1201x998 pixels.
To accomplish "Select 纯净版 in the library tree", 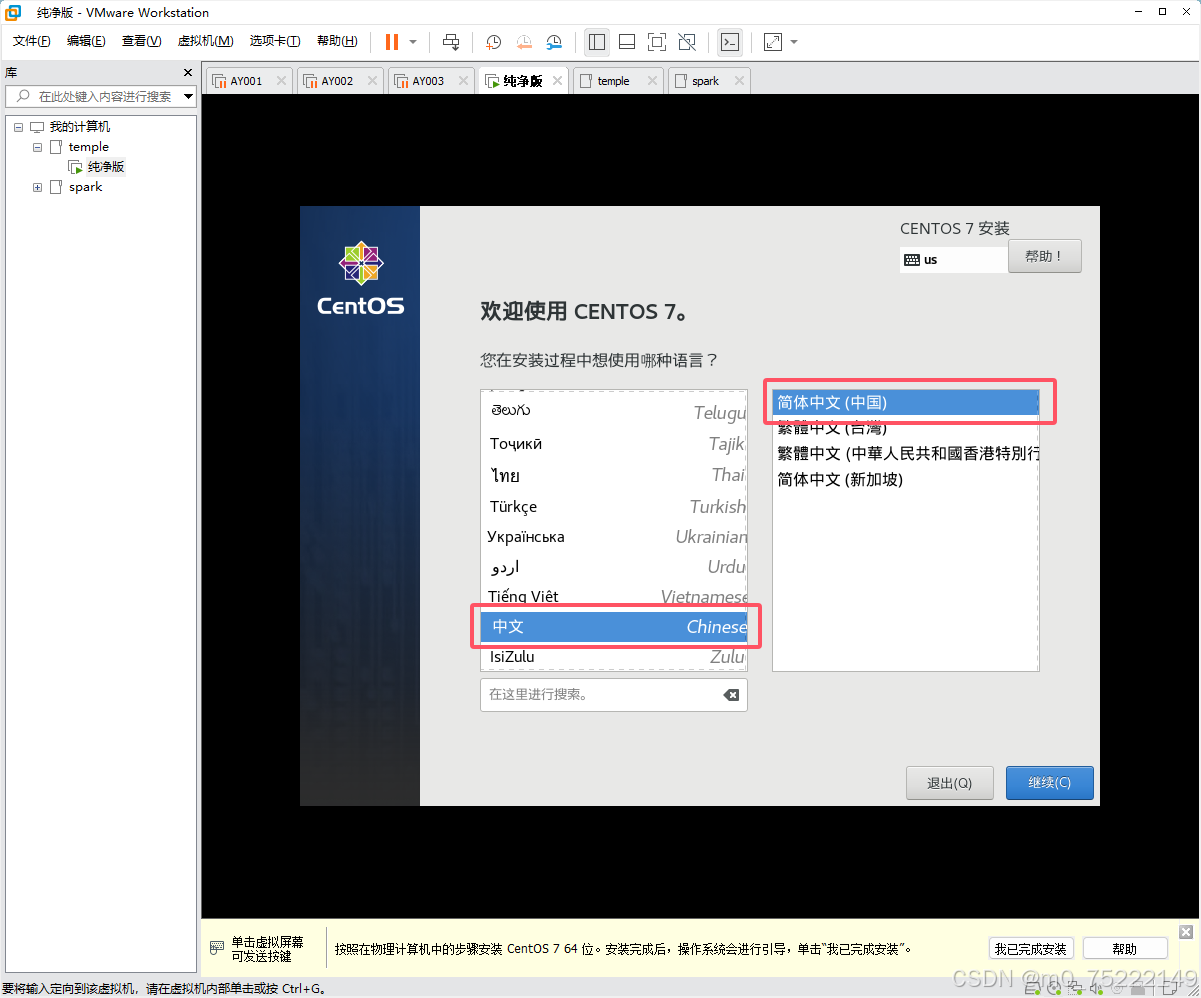I will coord(106,167).
